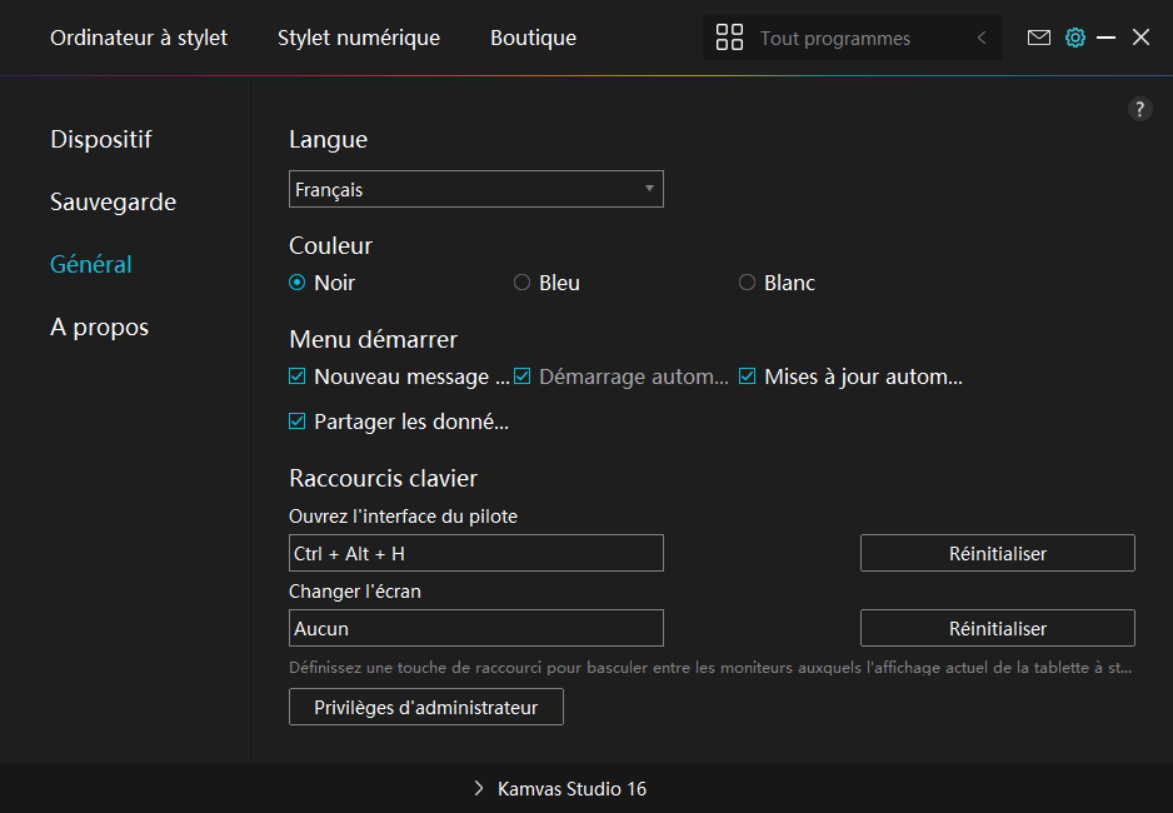Image resolution: width=1173 pixels, height=813 pixels.
Task: Choose the Blanc color theme
Action: point(747,283)
